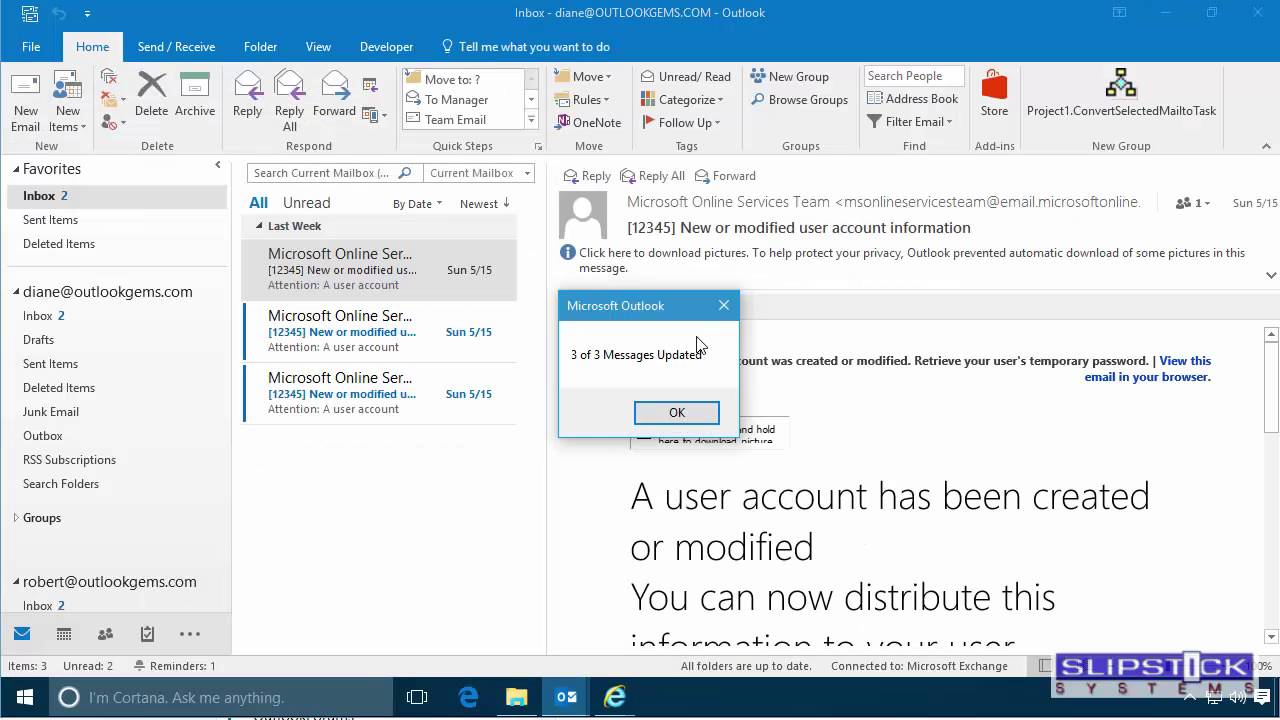
Task: Collapse the Last Week group
Action: [x=260, y=226]
